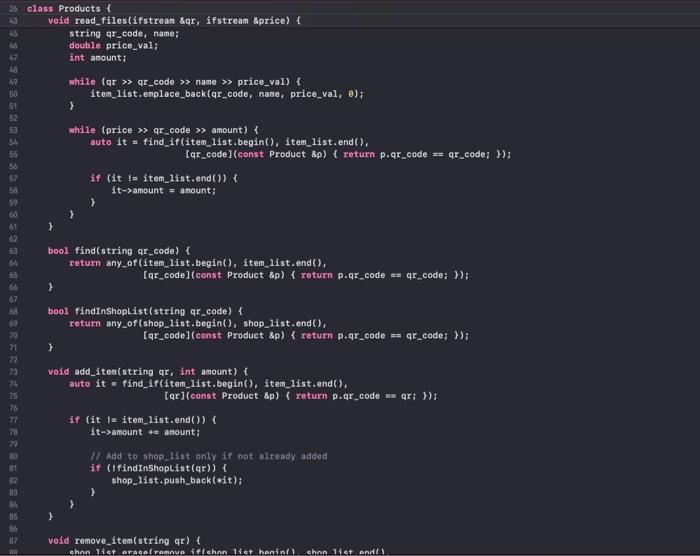The image size is (700, 556).
Task: Click line number 26 in the sticky header
Action: tap(13, 8)
